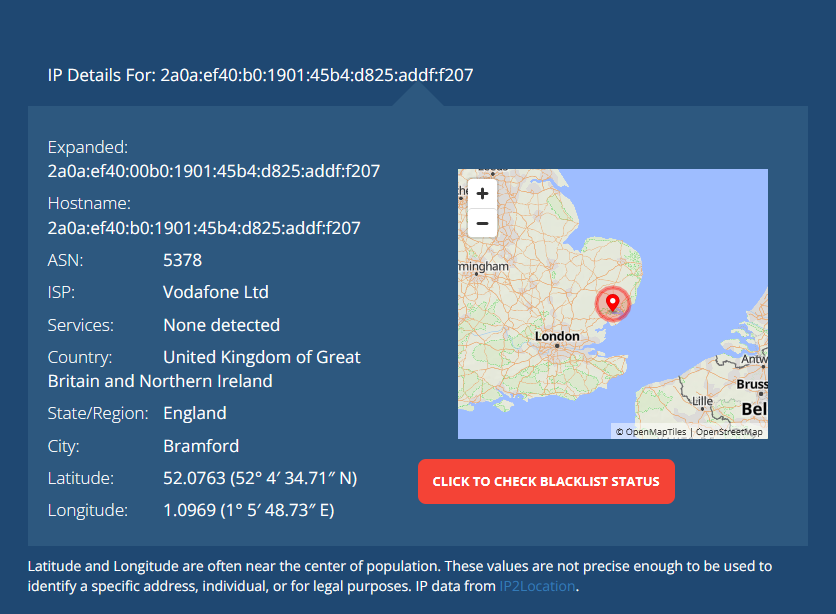This screenshot has height=614, width=836.
Task: Click the Latitude and Longitude disclaimer text
Action: tap(400, 576)
